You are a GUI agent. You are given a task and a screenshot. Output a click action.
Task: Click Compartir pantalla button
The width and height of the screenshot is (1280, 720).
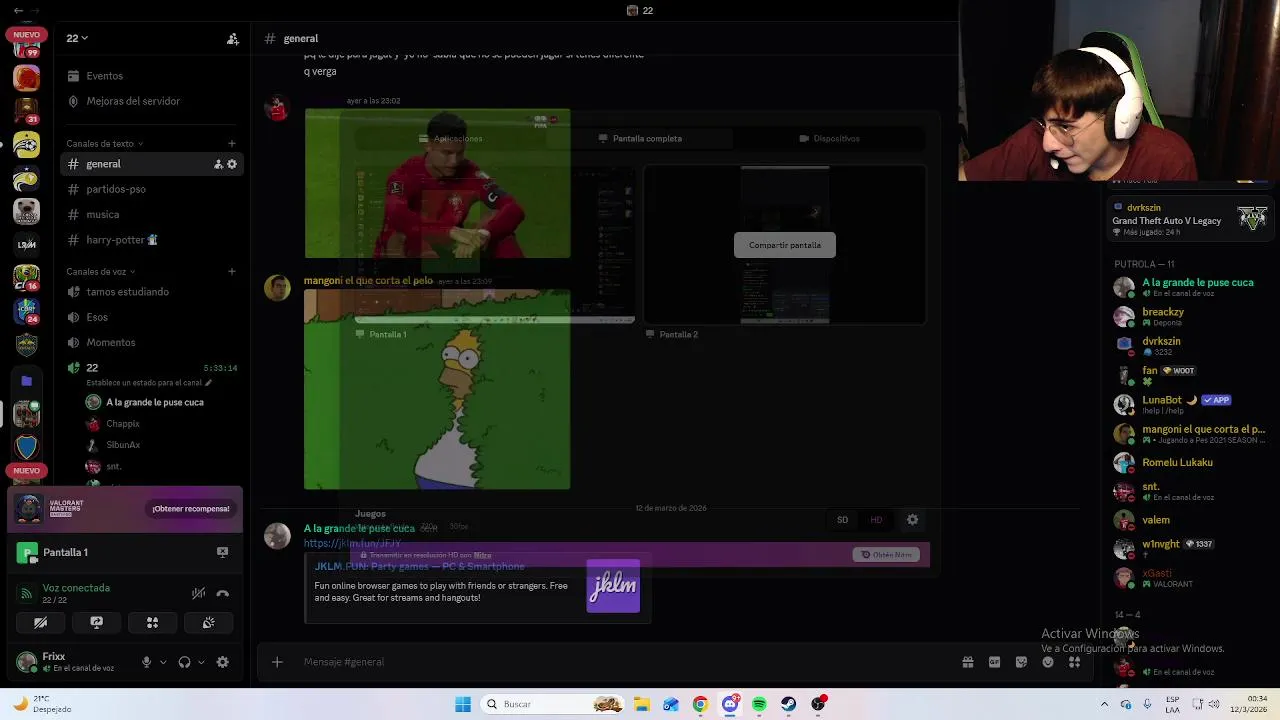tap(785, 245)
